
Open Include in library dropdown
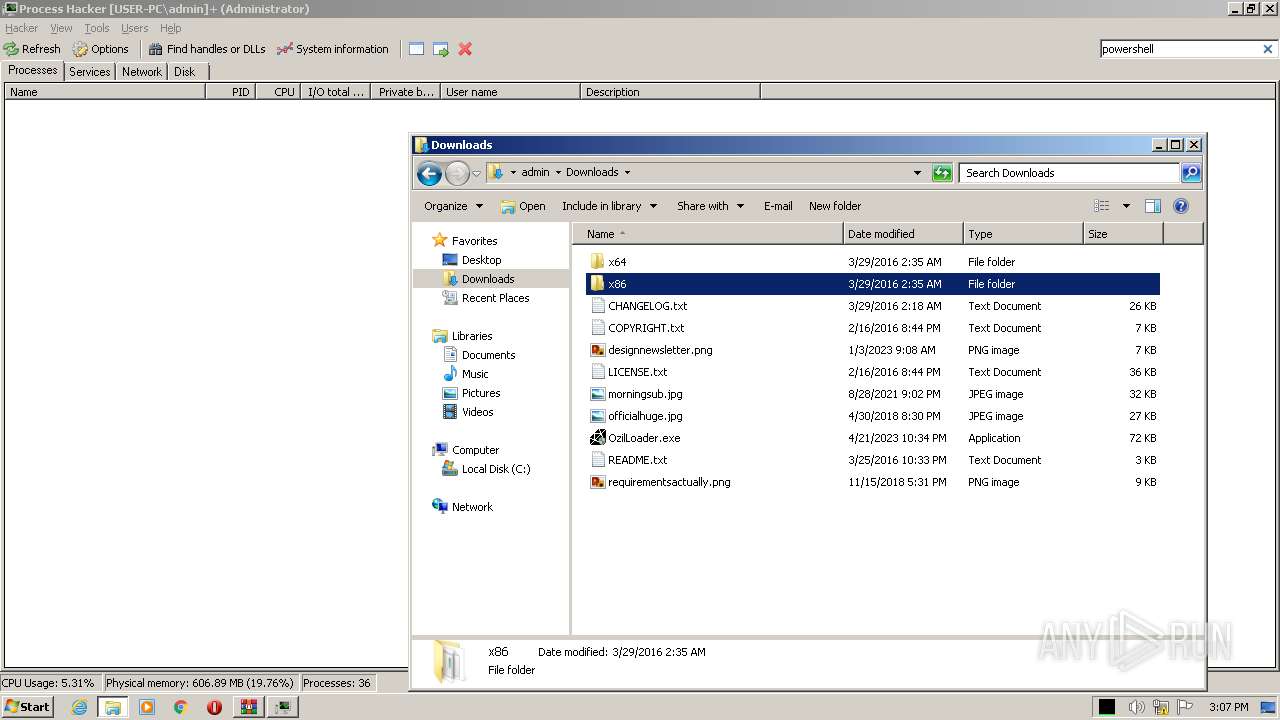609,206
